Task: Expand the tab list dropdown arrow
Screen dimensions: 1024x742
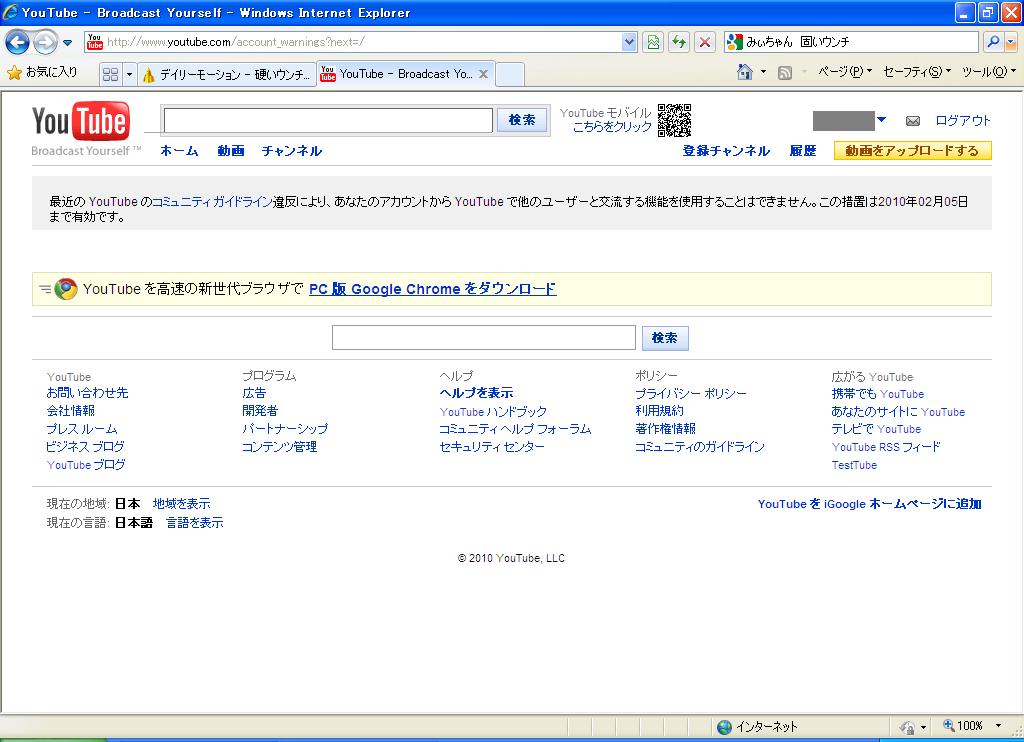Action: pos(129,74)
